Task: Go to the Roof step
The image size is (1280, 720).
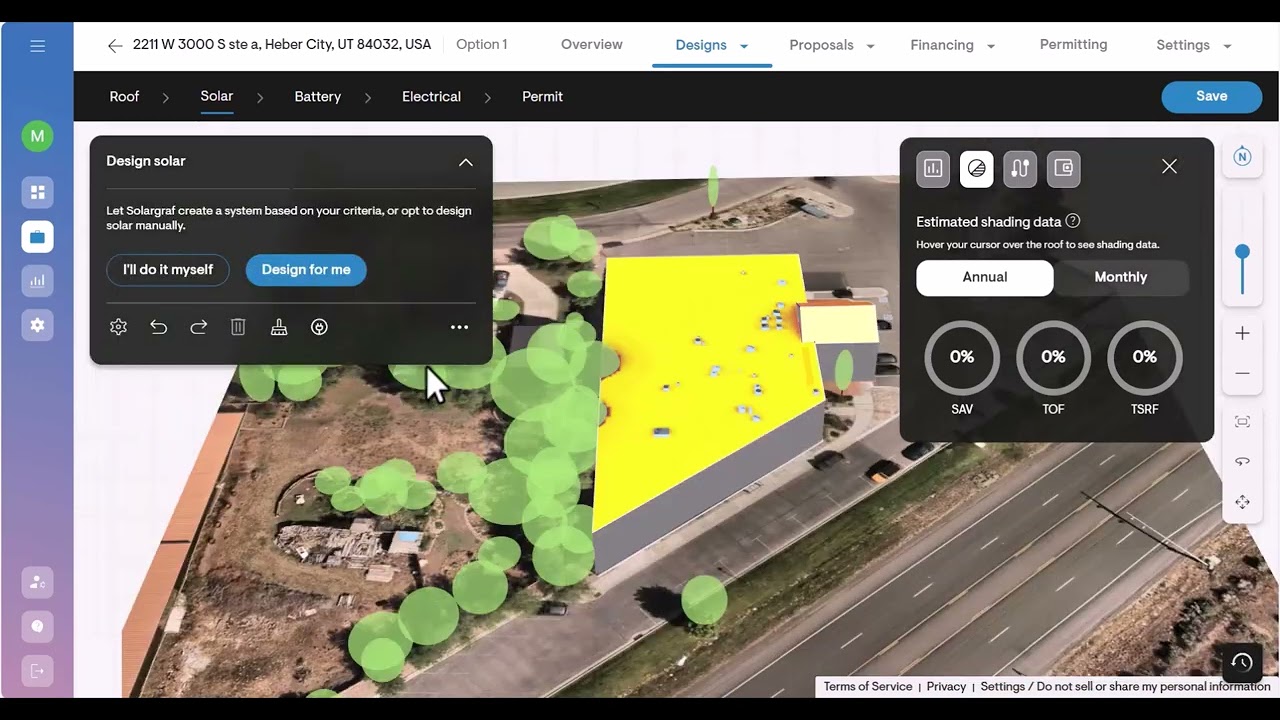Action: tap(124, 97)
